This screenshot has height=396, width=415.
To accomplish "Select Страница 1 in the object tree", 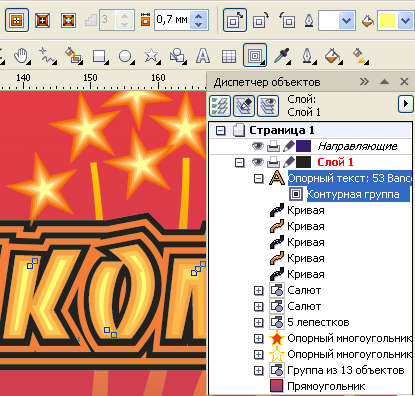I will pyautogui.click(x=282, y=130).
